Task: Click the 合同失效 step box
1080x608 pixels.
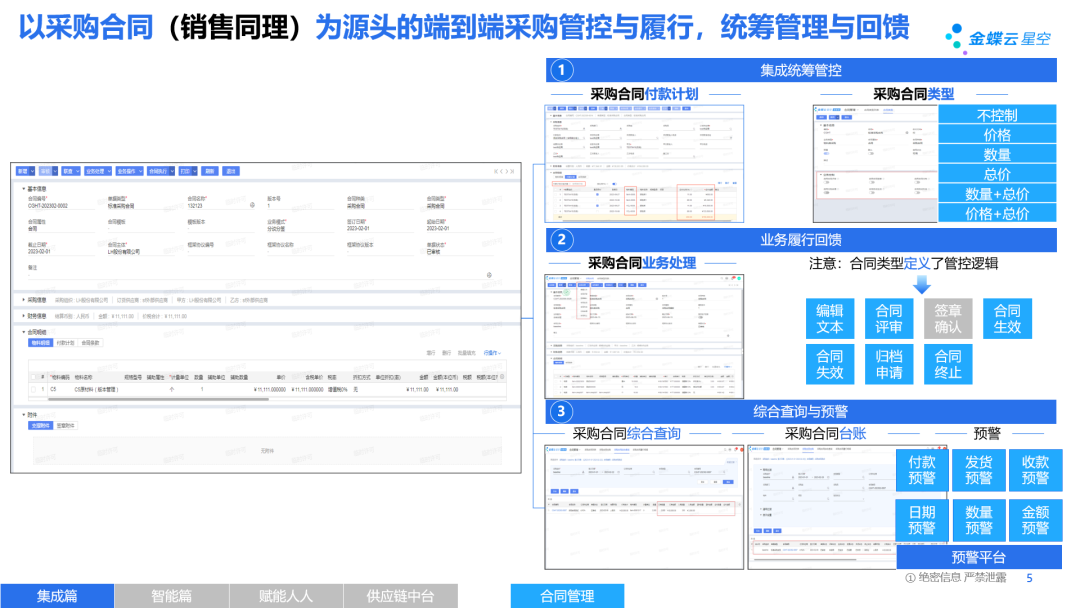Action: pyautogui.click(x=830, y=364)
